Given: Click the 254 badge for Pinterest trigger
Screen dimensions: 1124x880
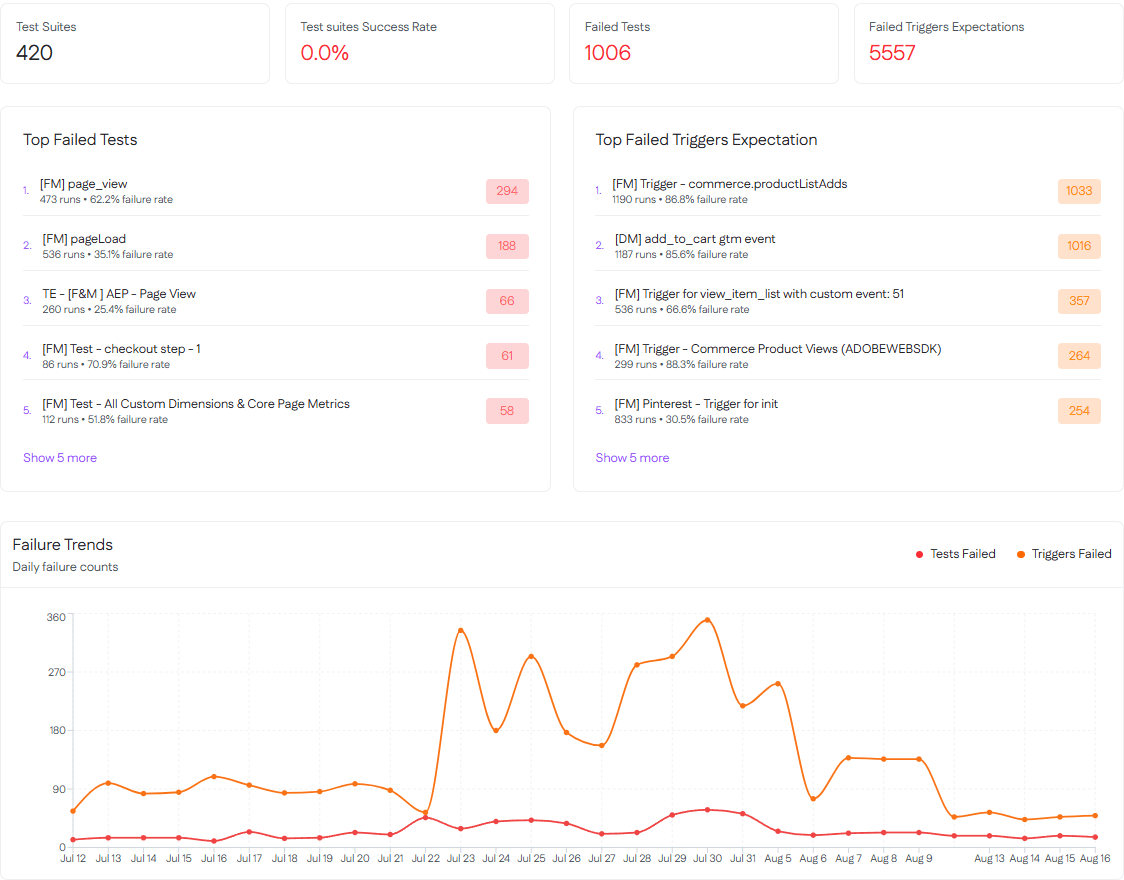Looking at the screenshot, I should pyautogui.click(x=1079, y=410).
